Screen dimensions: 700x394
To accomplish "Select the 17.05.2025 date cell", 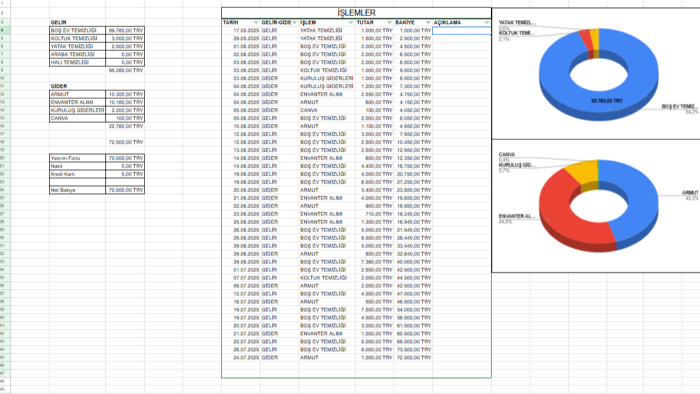I will [x=241, y=30].
